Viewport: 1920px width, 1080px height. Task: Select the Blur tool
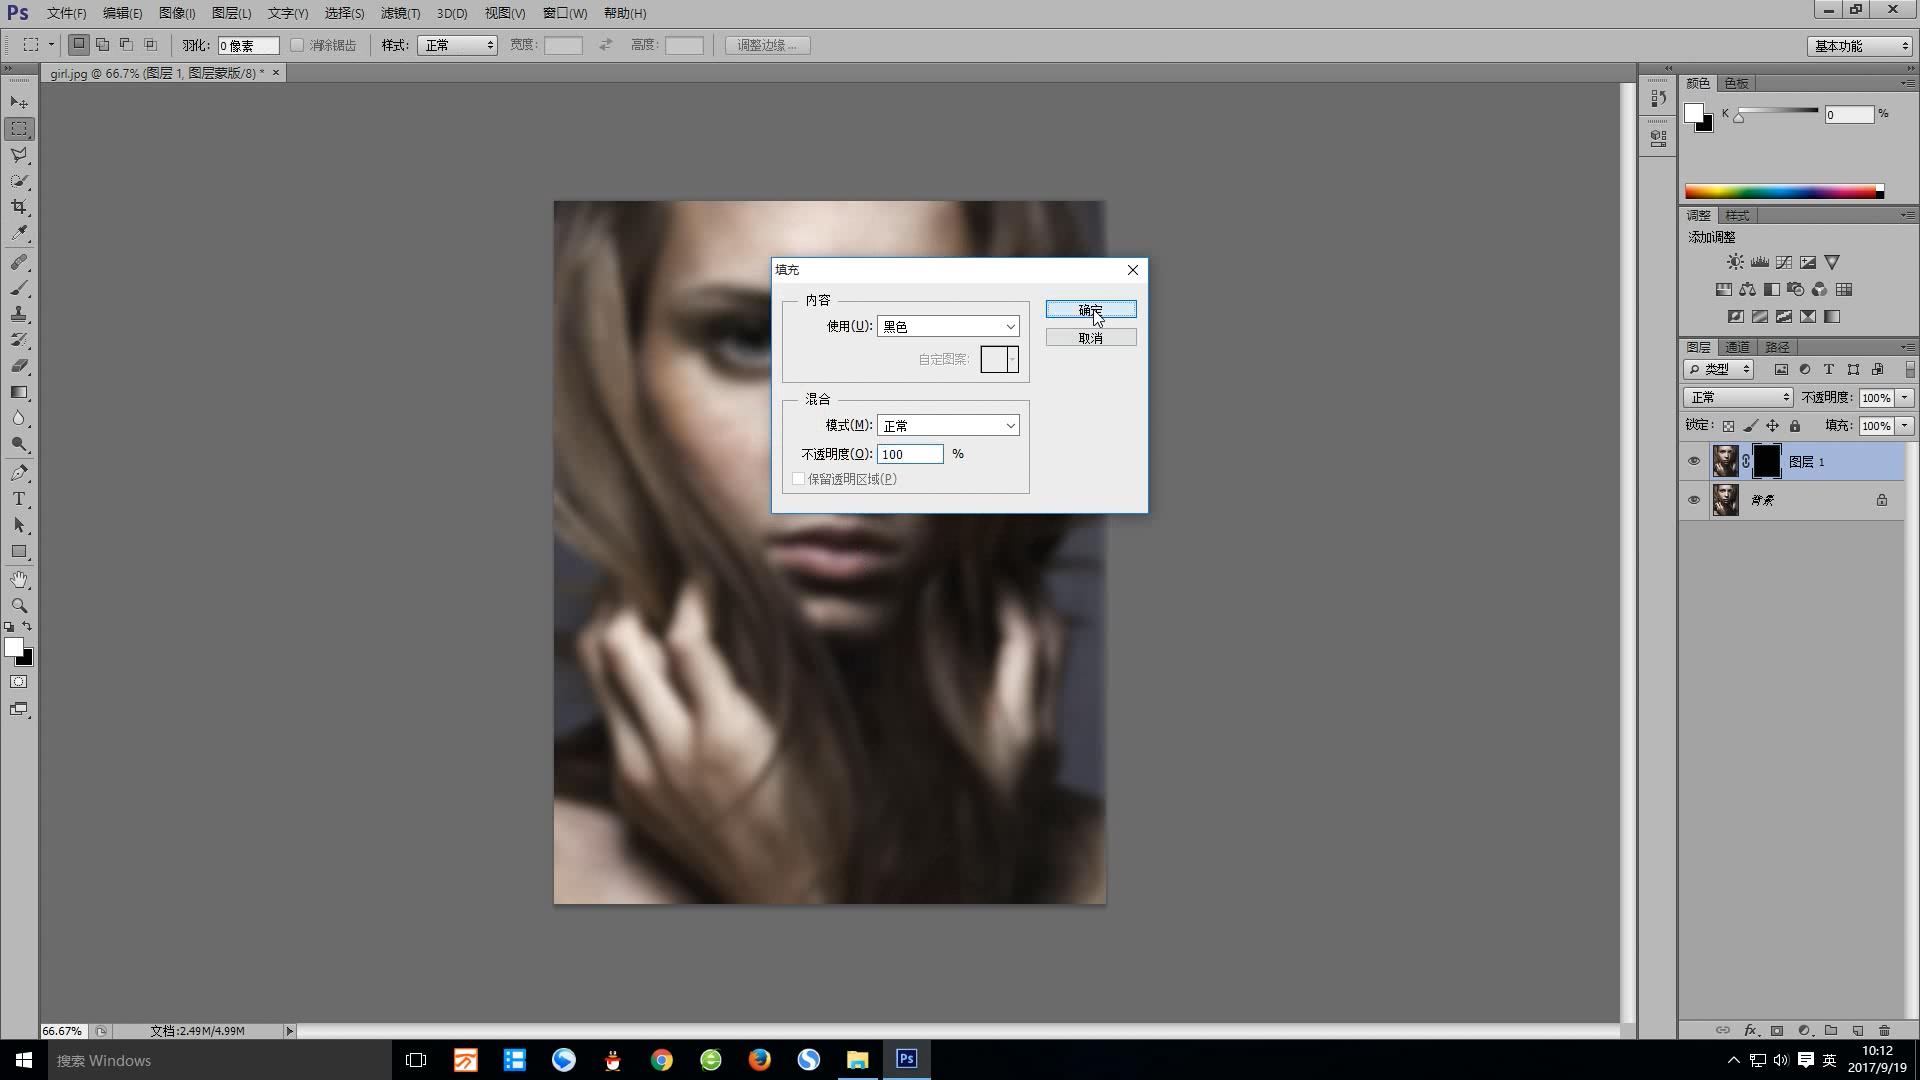click(x=19, y=418)
